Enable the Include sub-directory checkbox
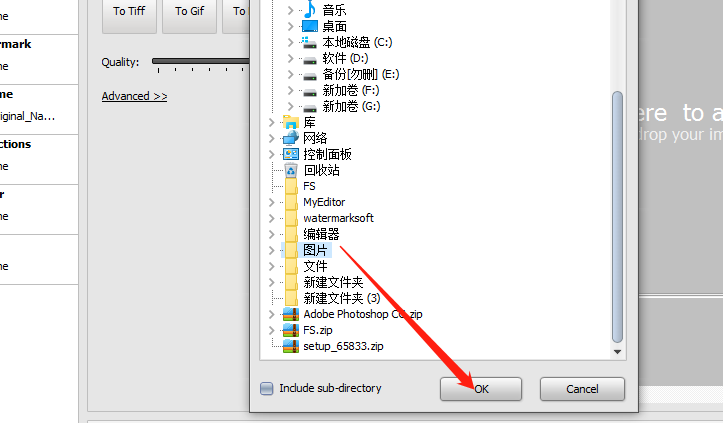This screenshot has height=423, width=723. click(x=267, y=388)
